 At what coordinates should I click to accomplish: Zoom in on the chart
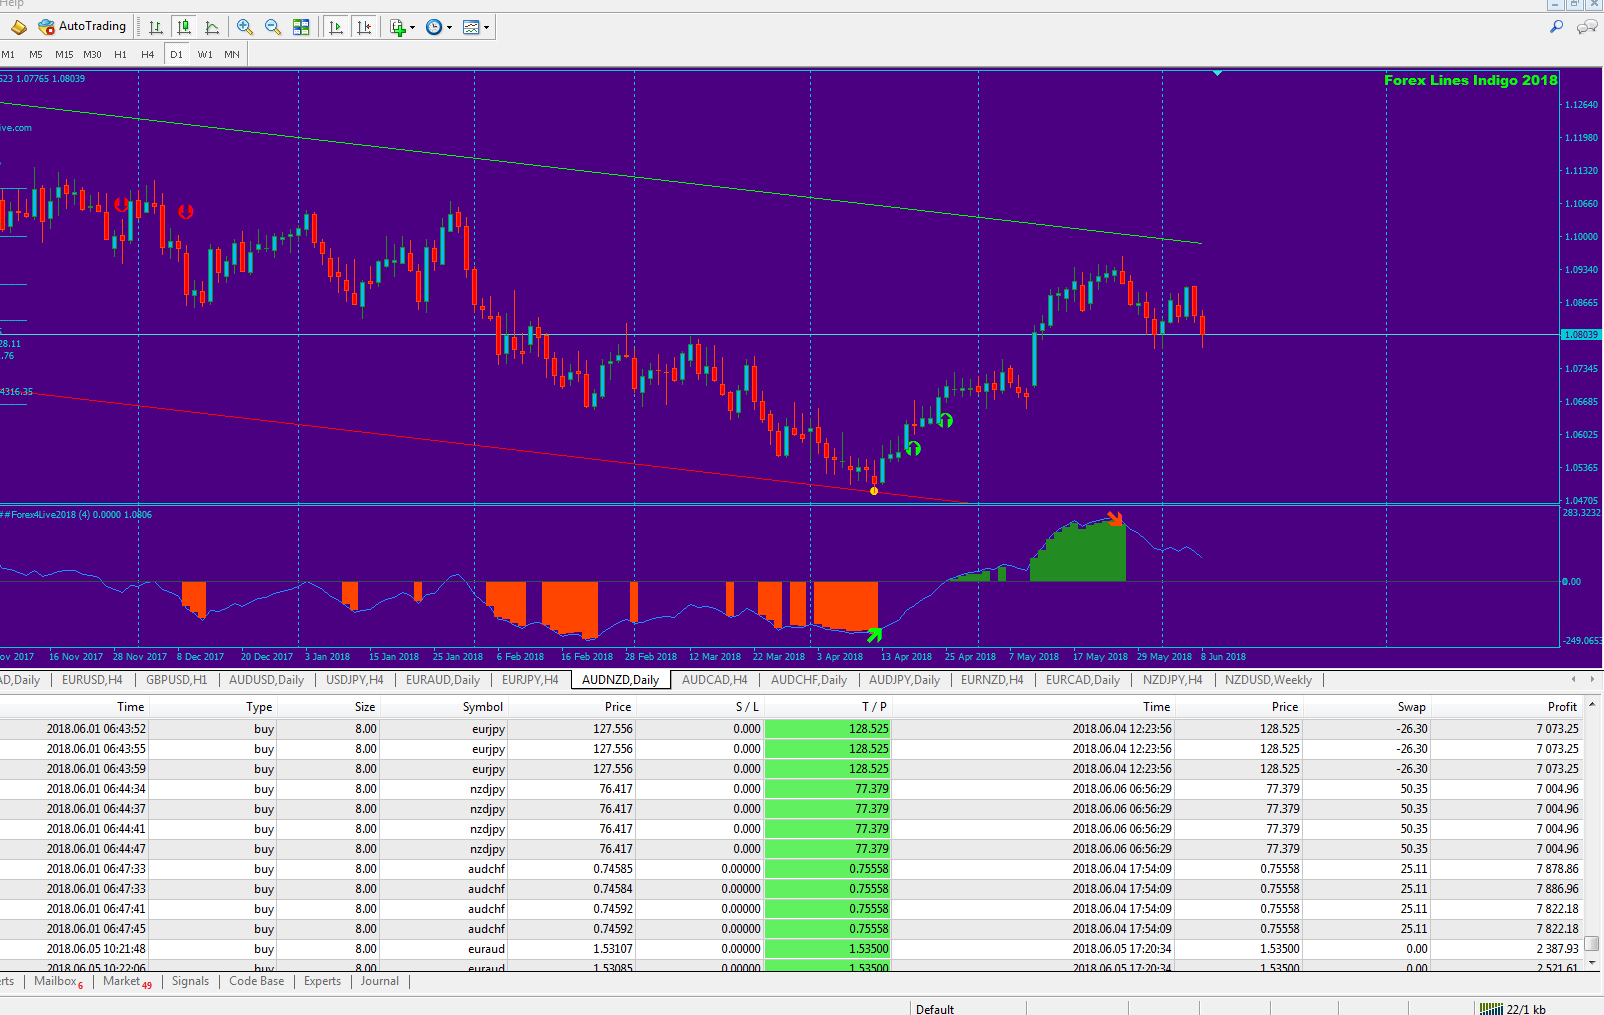tap(245, 27)
